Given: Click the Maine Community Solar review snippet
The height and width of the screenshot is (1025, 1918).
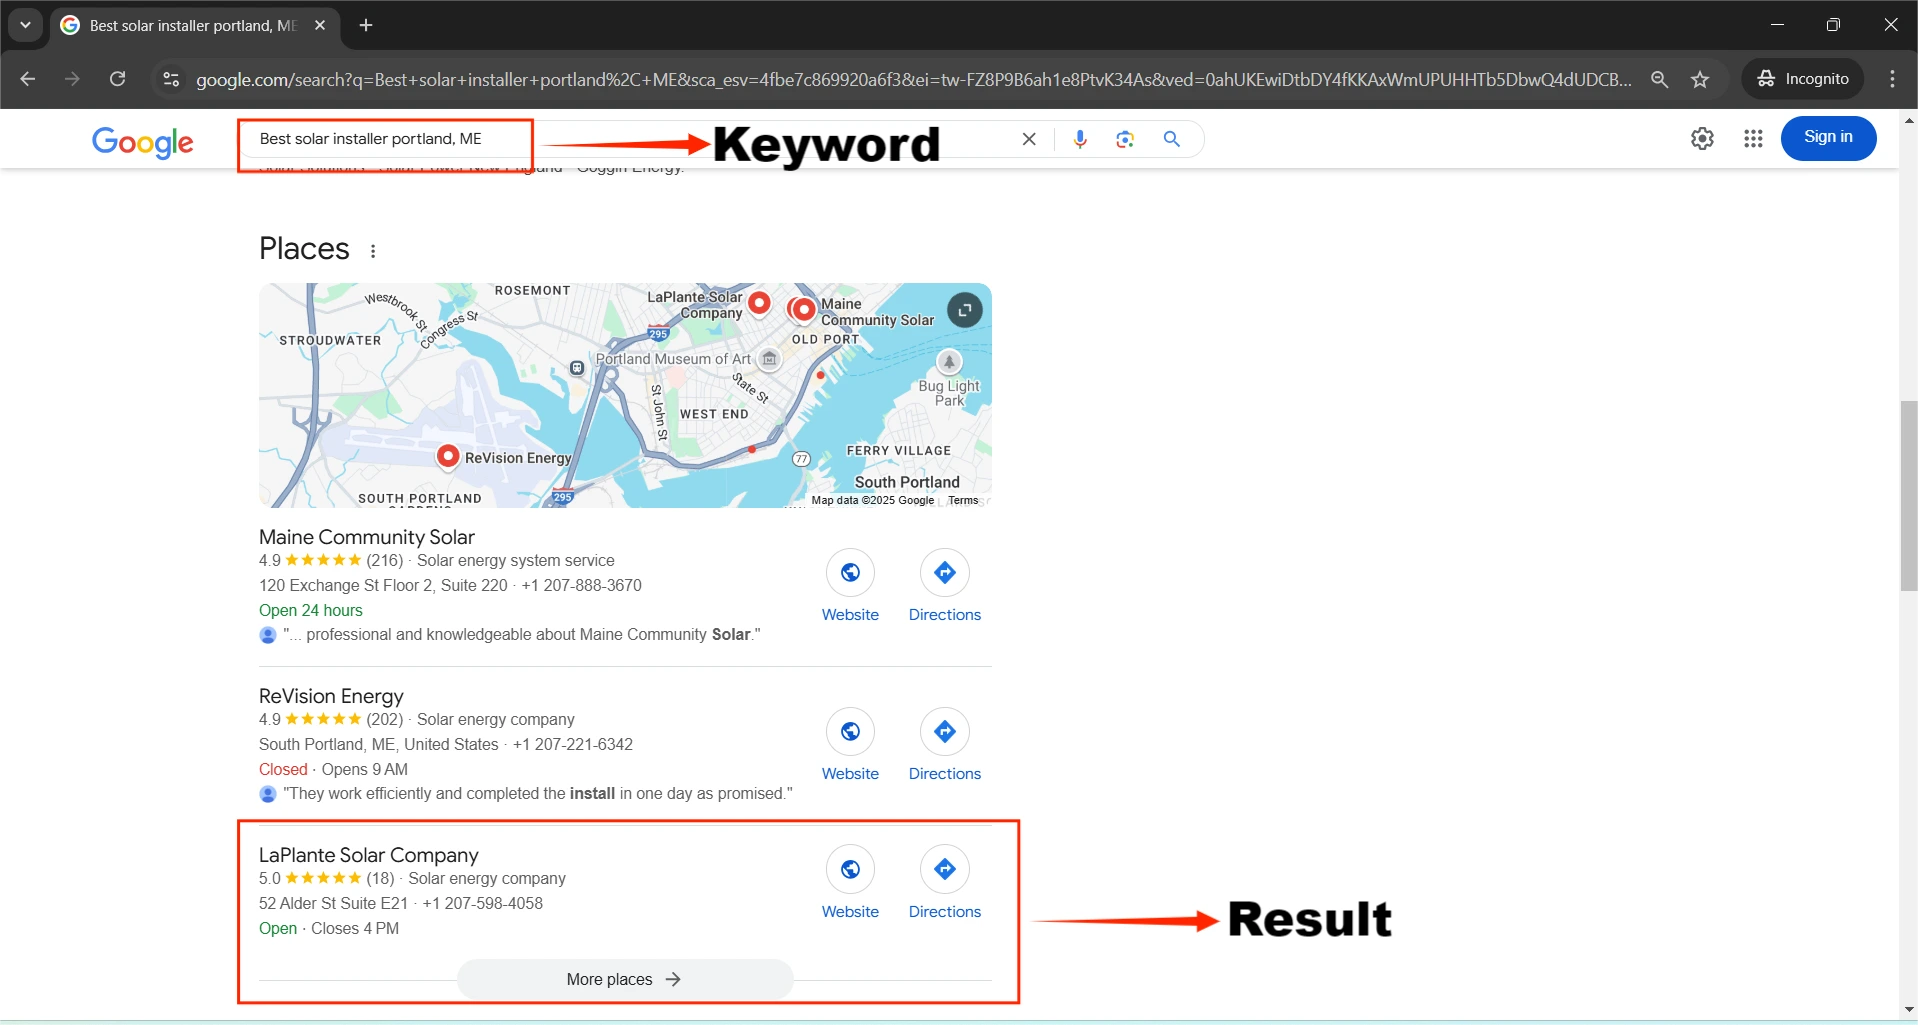Looking at the screenshot, I should [521, 634].
